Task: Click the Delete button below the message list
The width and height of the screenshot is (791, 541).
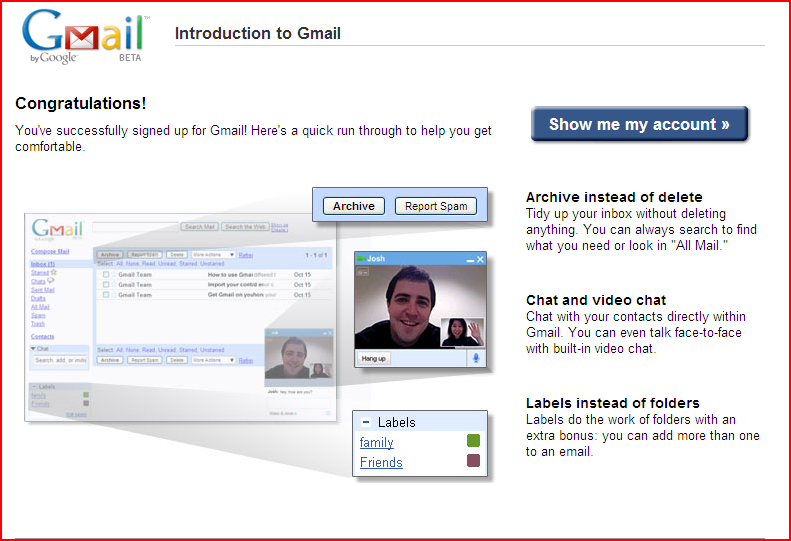Action: click(177, 360)
